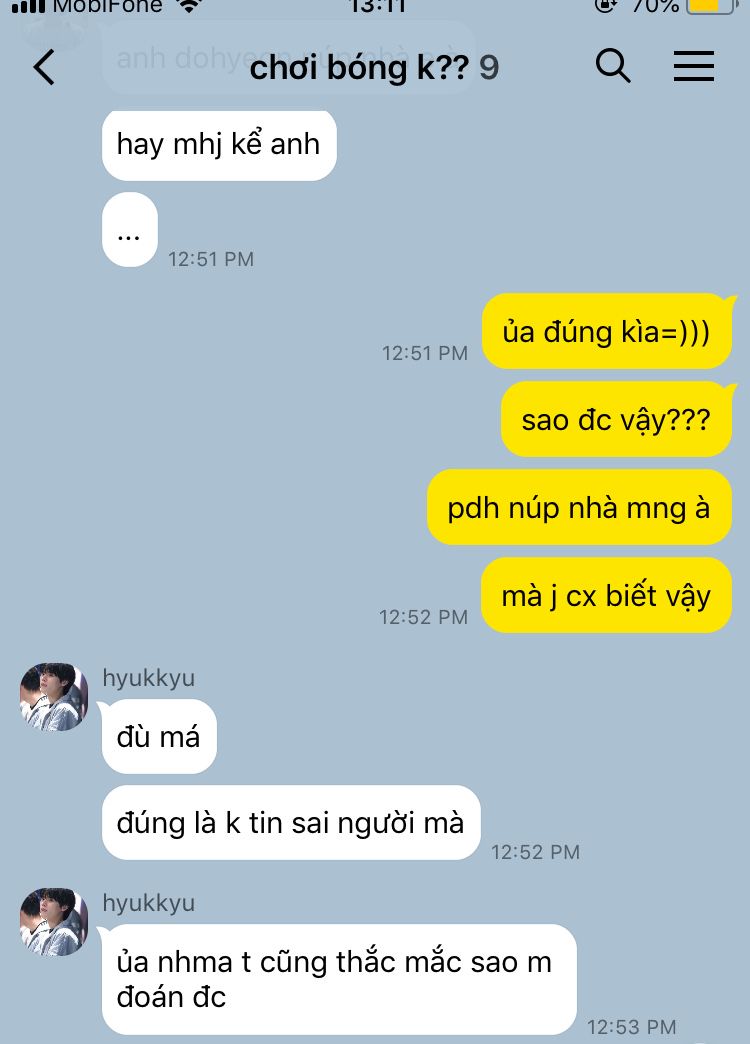Tap the back arrow in the chat header
The image size is (750, 1044).
(x=45, y=67)
